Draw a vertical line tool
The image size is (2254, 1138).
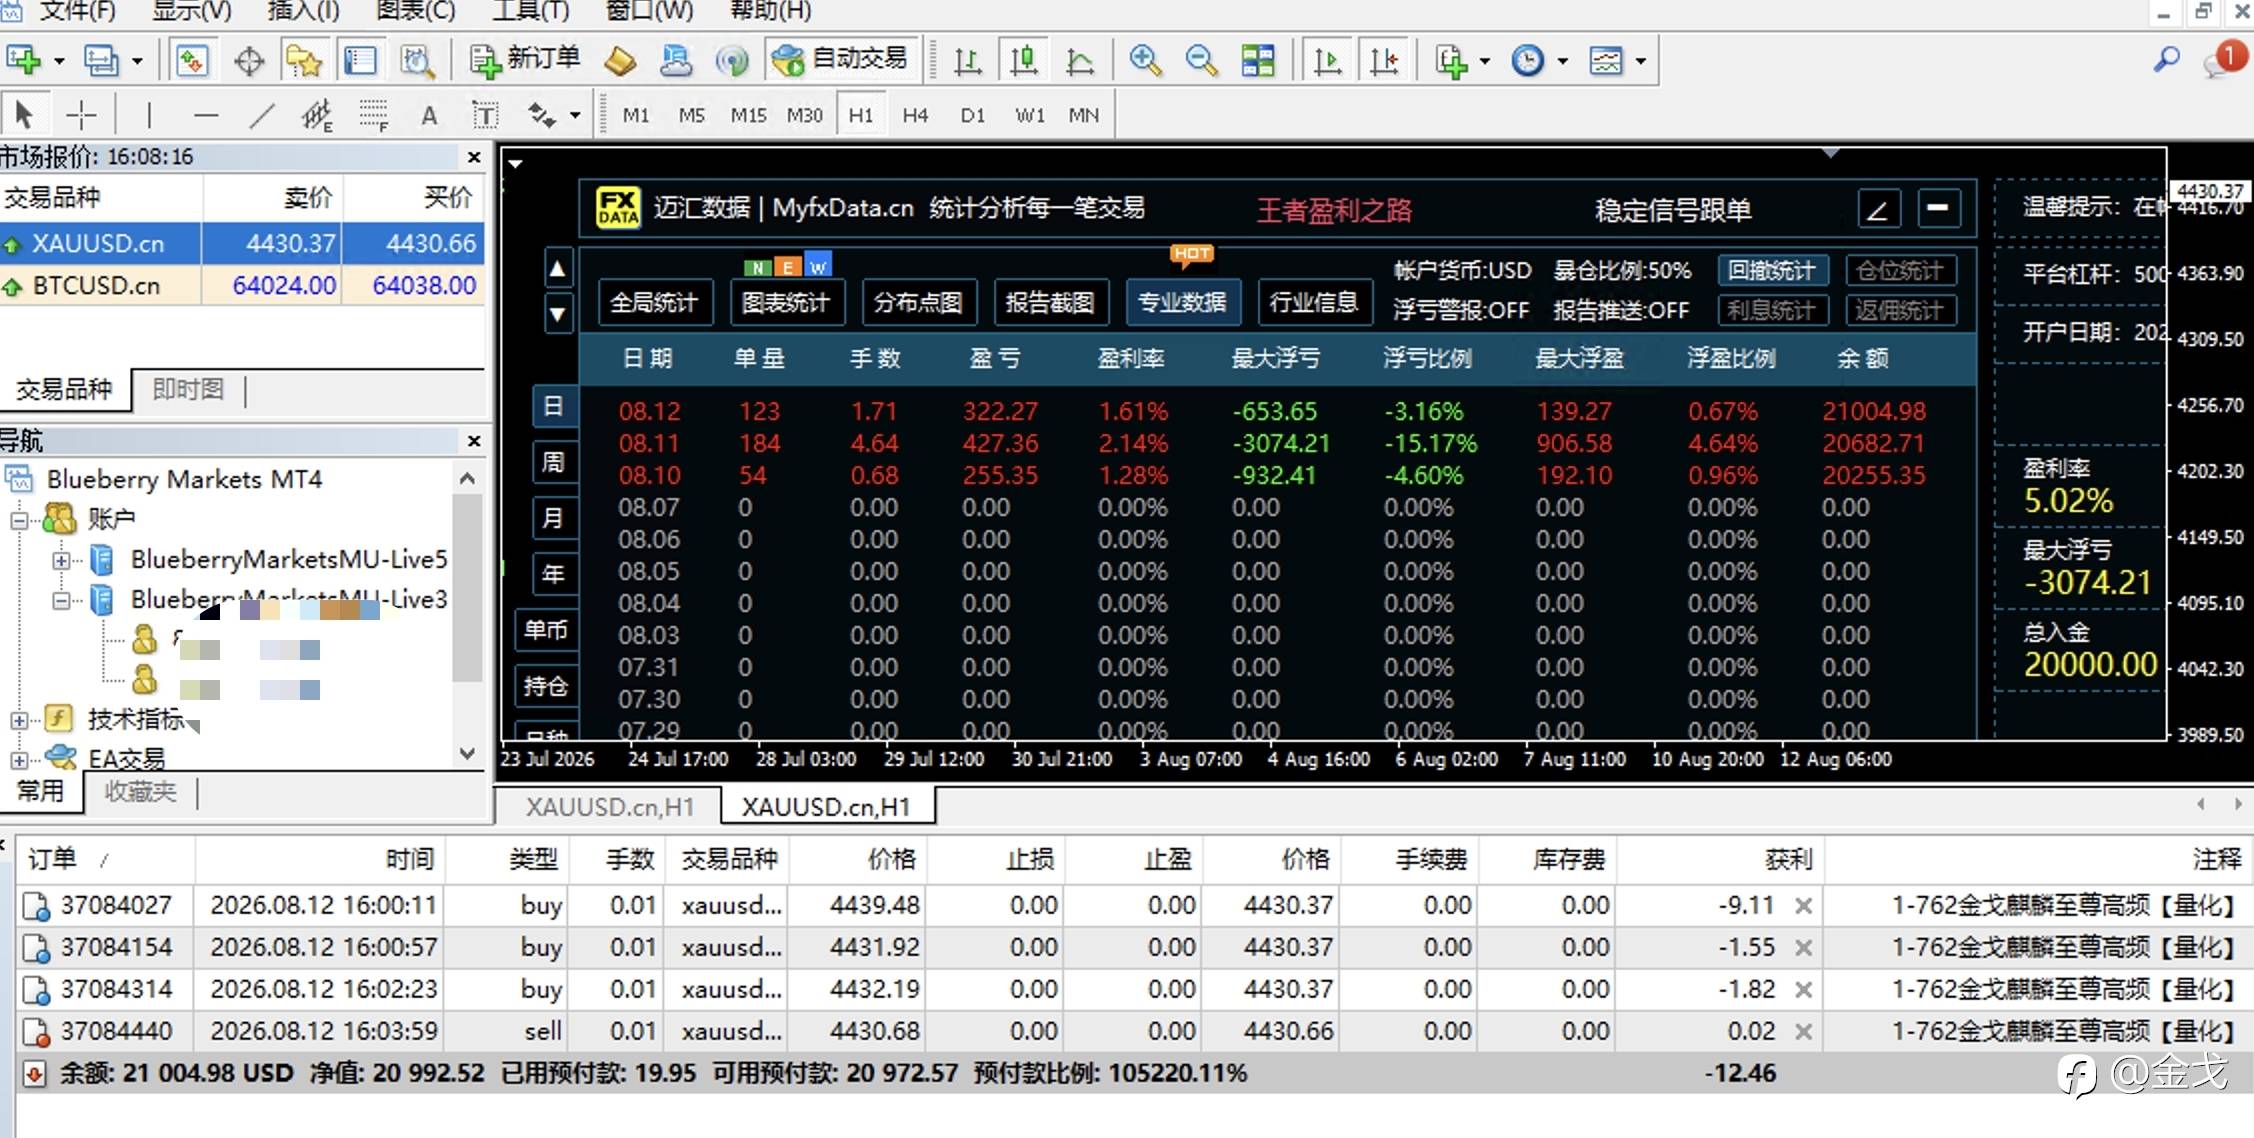coord(149,115)
